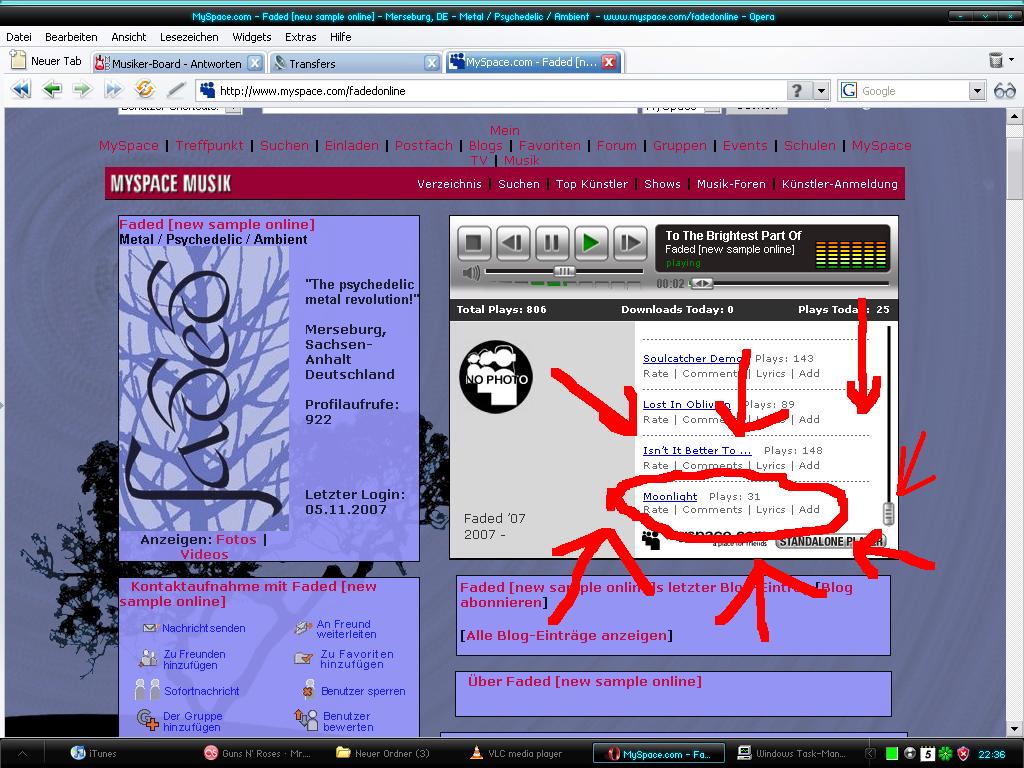Open the Bearbeiten menu

pos(71,37)
